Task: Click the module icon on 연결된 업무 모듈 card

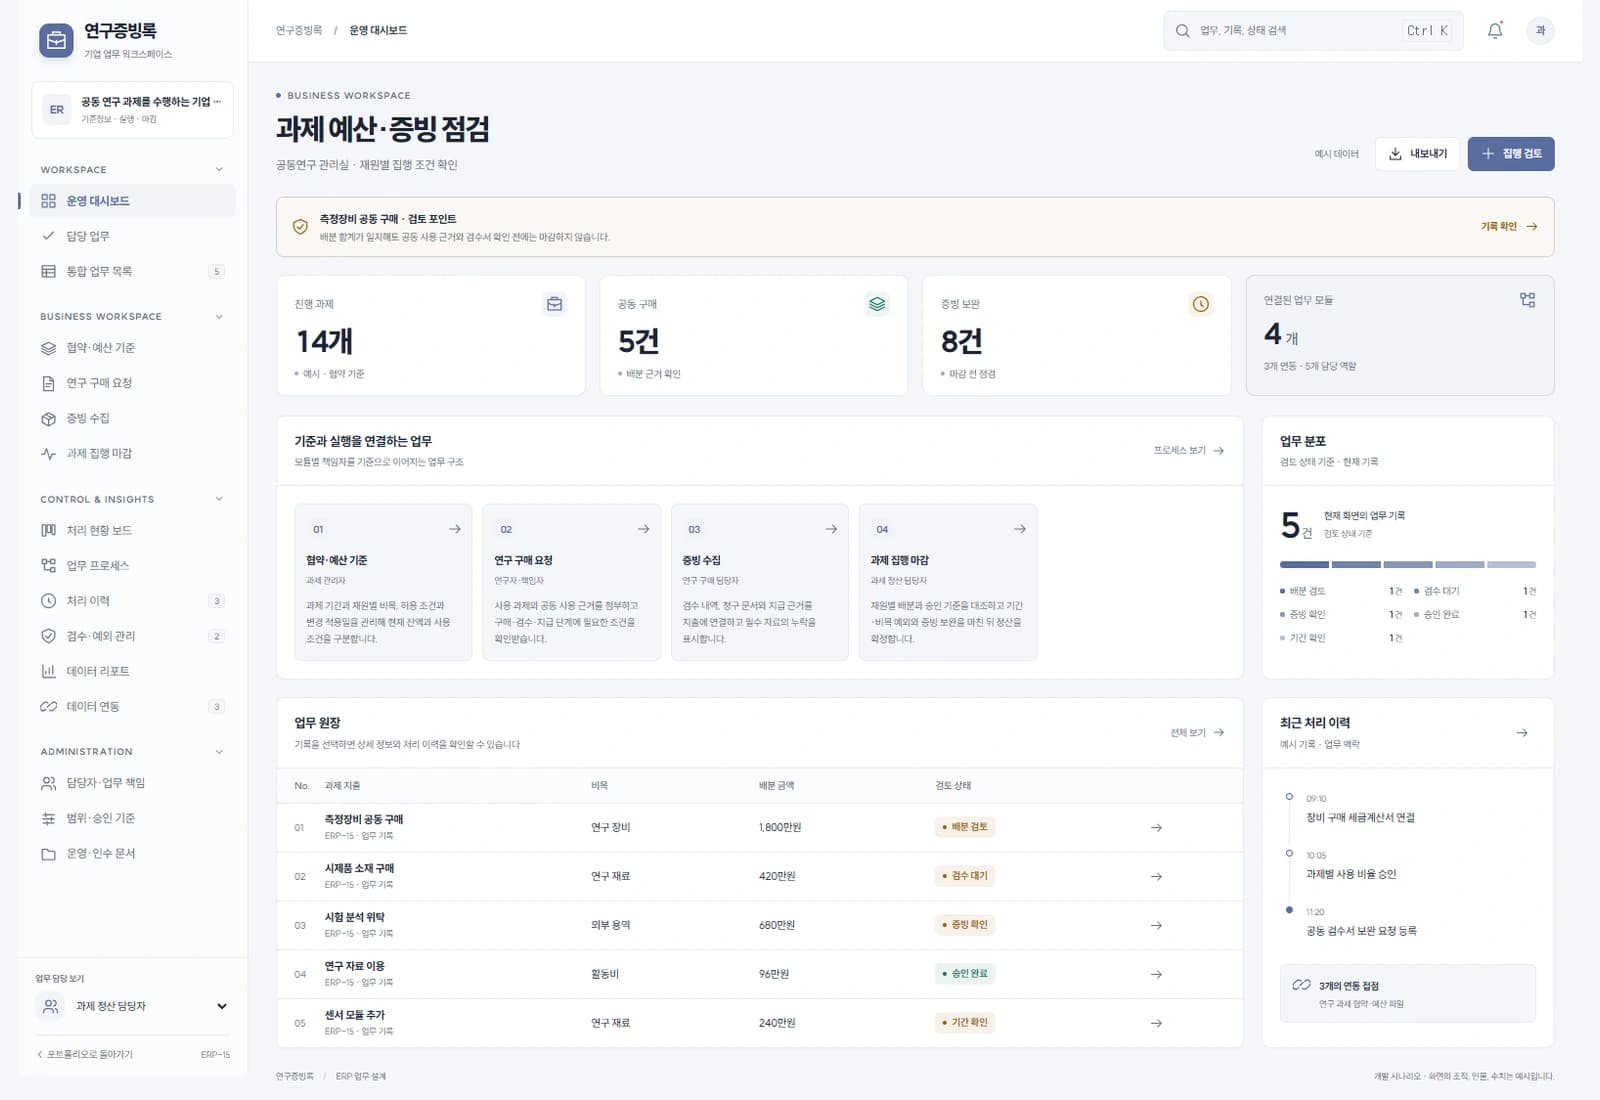Action: [1527, 300]
